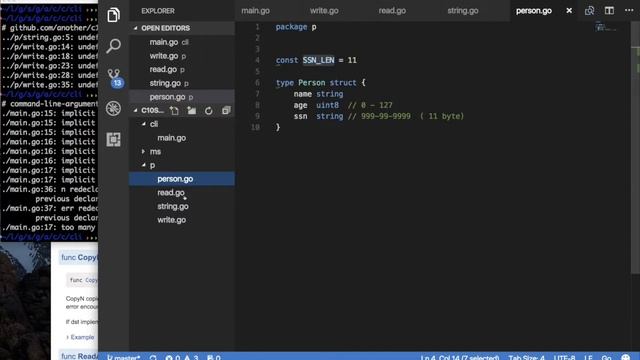The height and width of the screenshot is (360, 640).
Task: Click the New Folder icon in explorer
Action: (x=191, y=111)
